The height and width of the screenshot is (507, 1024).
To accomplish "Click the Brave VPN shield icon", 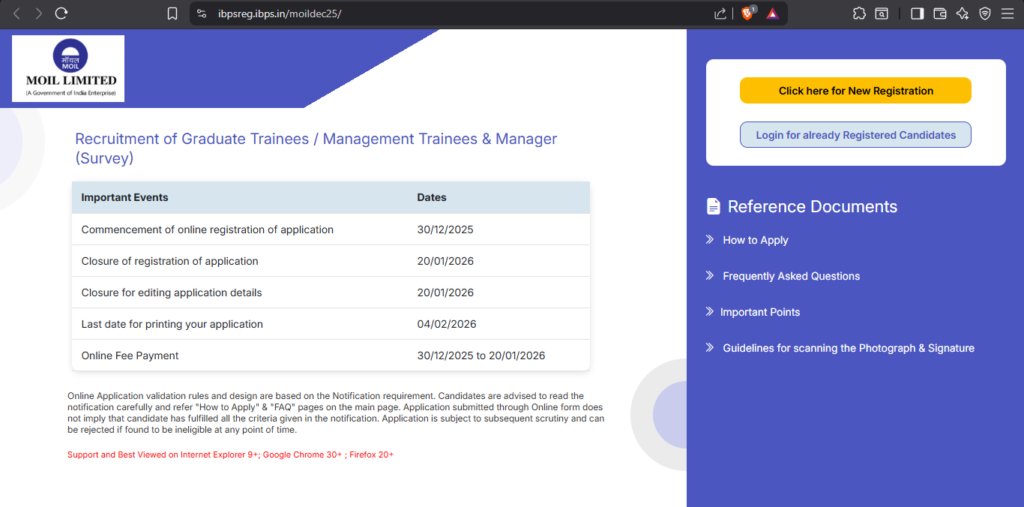I will tap(985, 14).
